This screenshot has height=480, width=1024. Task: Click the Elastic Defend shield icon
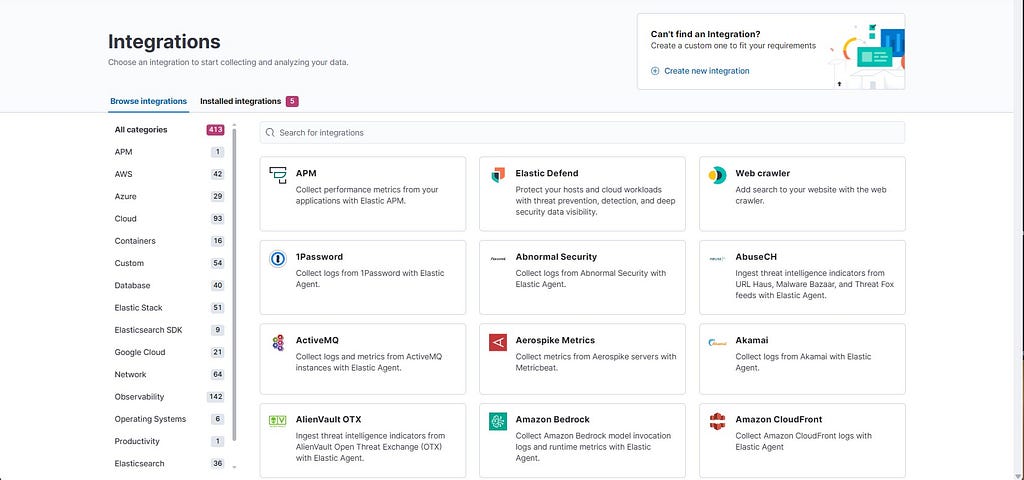[x=498, y=175]
